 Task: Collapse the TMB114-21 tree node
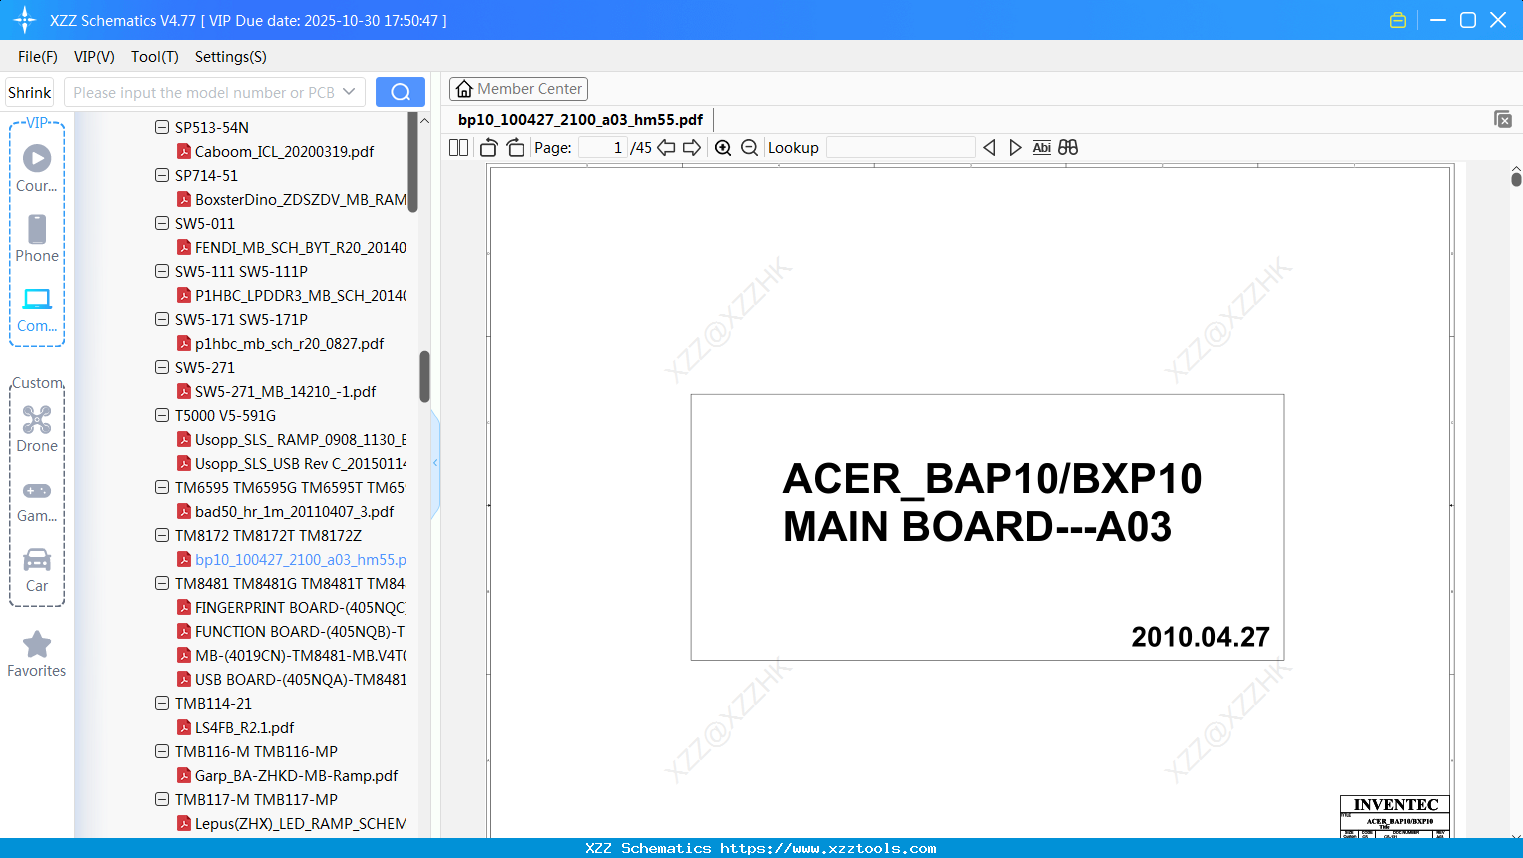click(x=162, y=703)
